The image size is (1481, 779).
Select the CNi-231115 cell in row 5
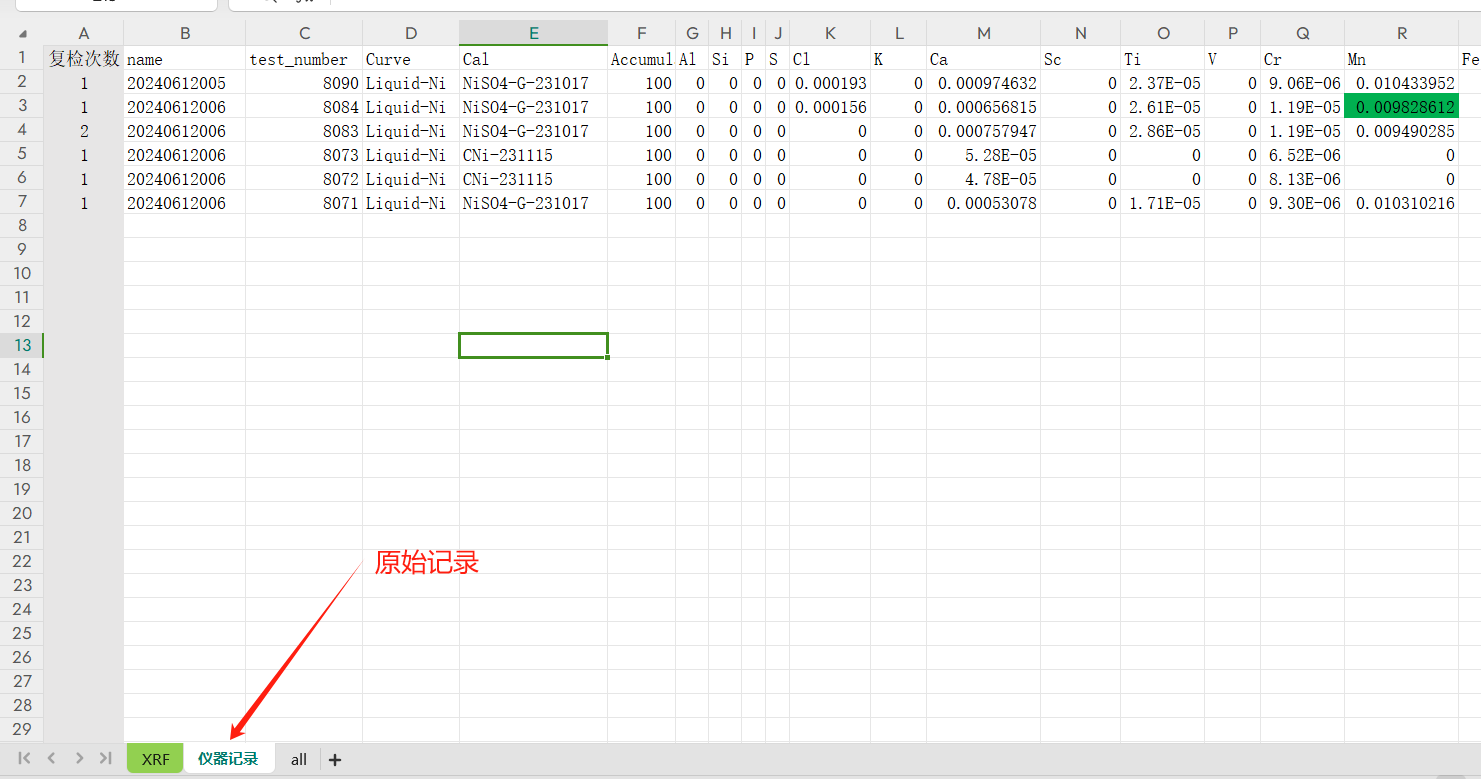tap(533, 155)
